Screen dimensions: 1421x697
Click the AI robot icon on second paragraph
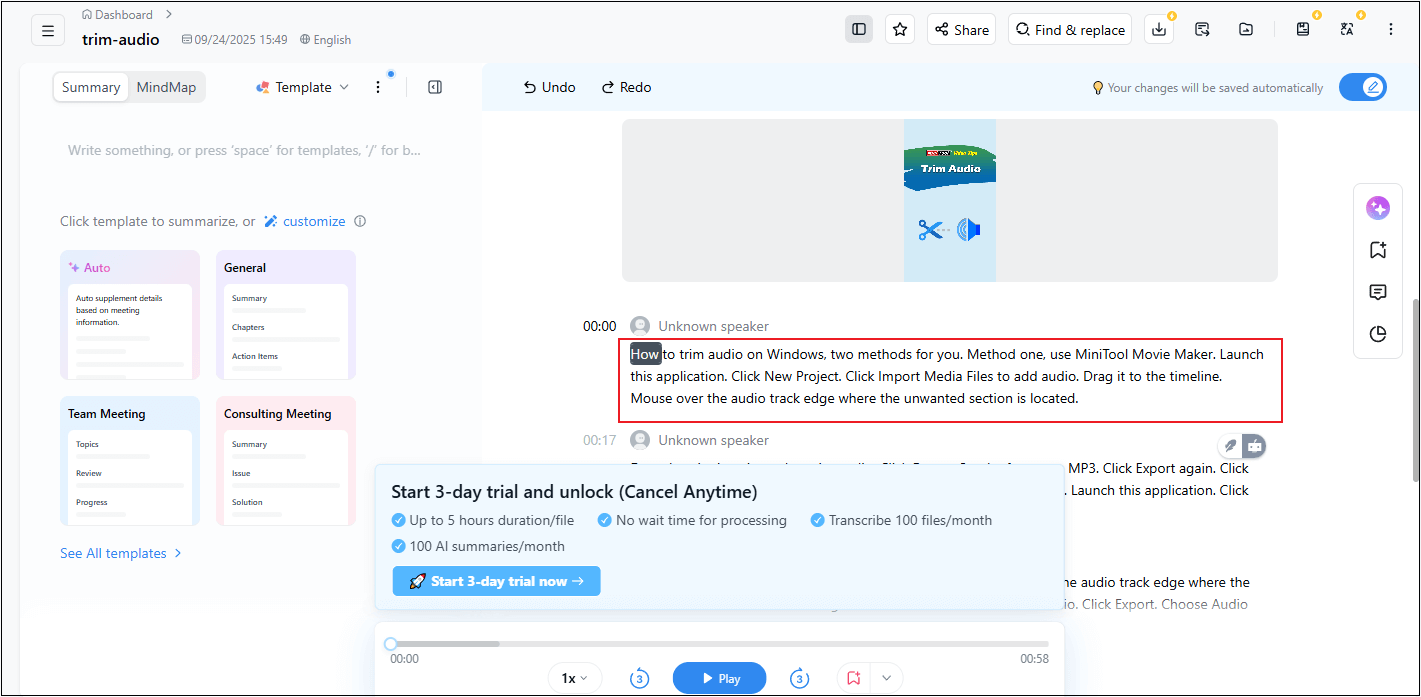tap(1254, 446)
